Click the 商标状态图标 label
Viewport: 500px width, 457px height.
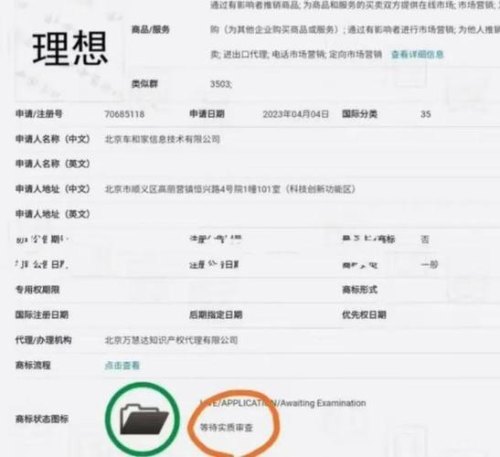coord(42,419)
